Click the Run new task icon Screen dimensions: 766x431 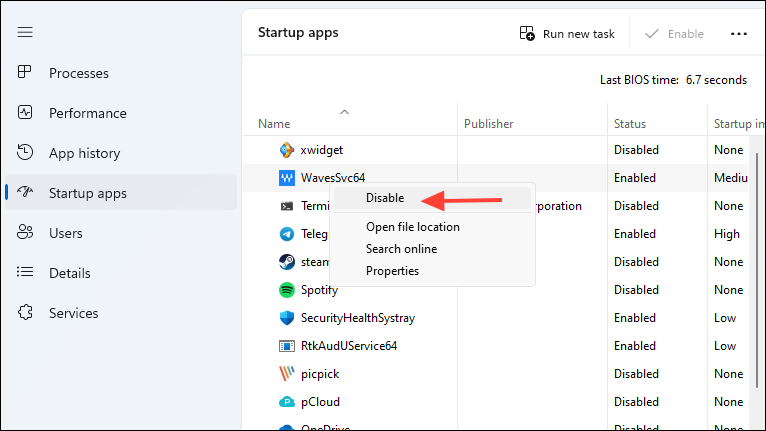527,33
